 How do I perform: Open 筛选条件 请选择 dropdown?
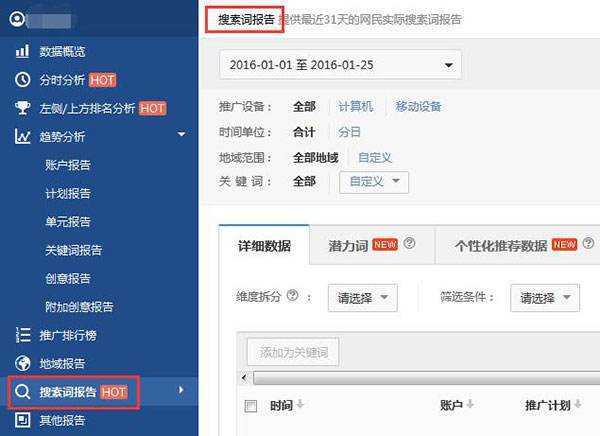[545, 297]
